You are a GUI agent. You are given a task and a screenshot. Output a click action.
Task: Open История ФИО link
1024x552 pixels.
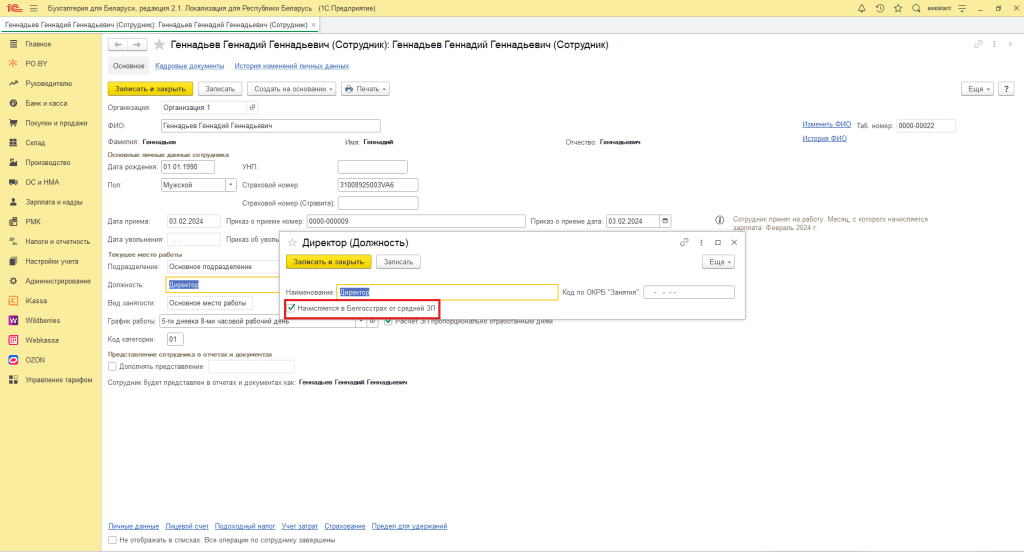[824, 138]
